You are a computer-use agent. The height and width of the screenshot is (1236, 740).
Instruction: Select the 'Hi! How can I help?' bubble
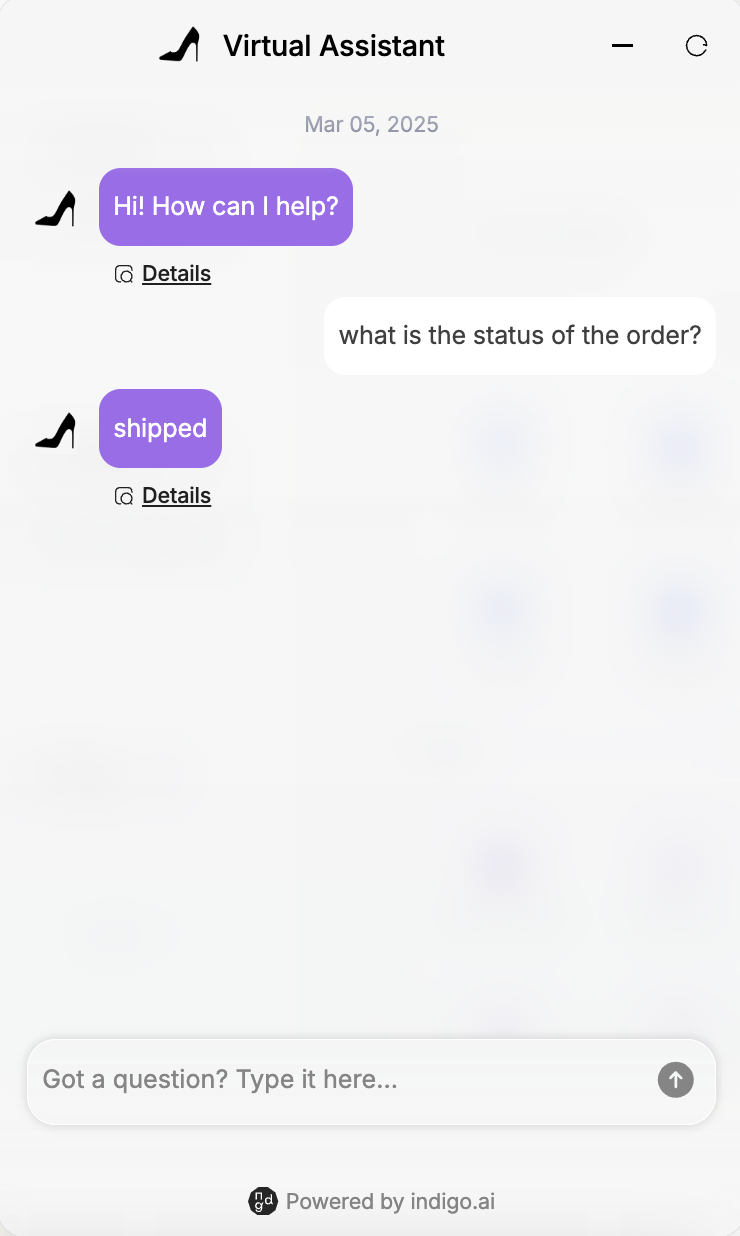point(226,207)
